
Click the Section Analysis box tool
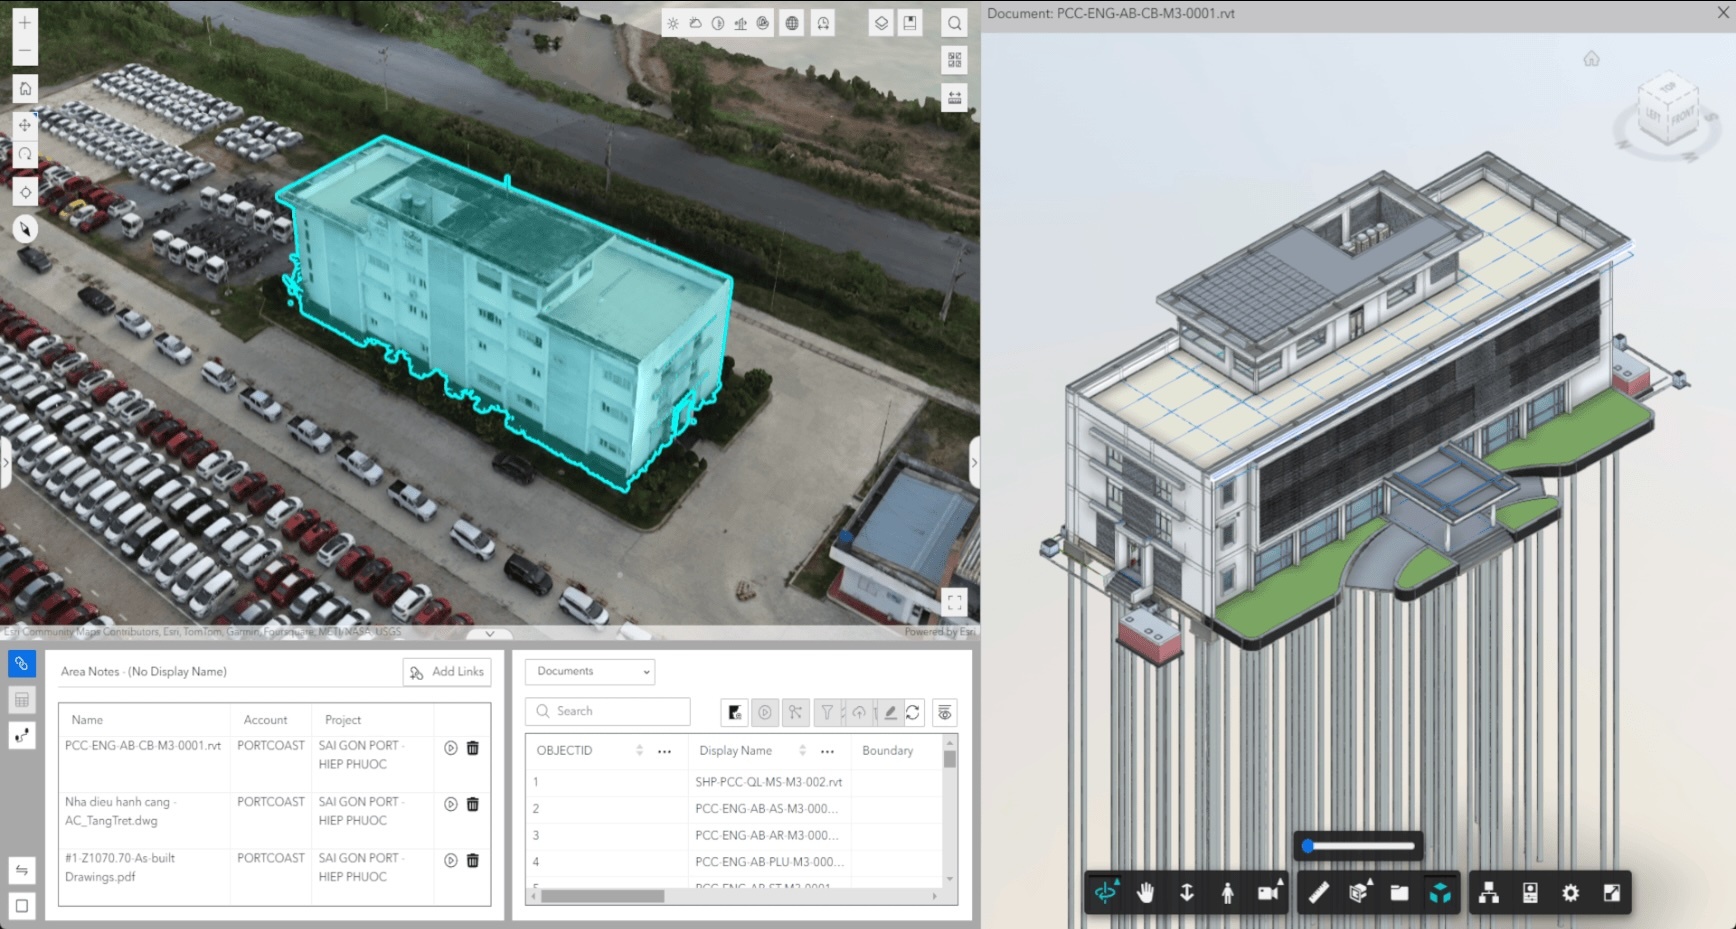[1358, 893]
